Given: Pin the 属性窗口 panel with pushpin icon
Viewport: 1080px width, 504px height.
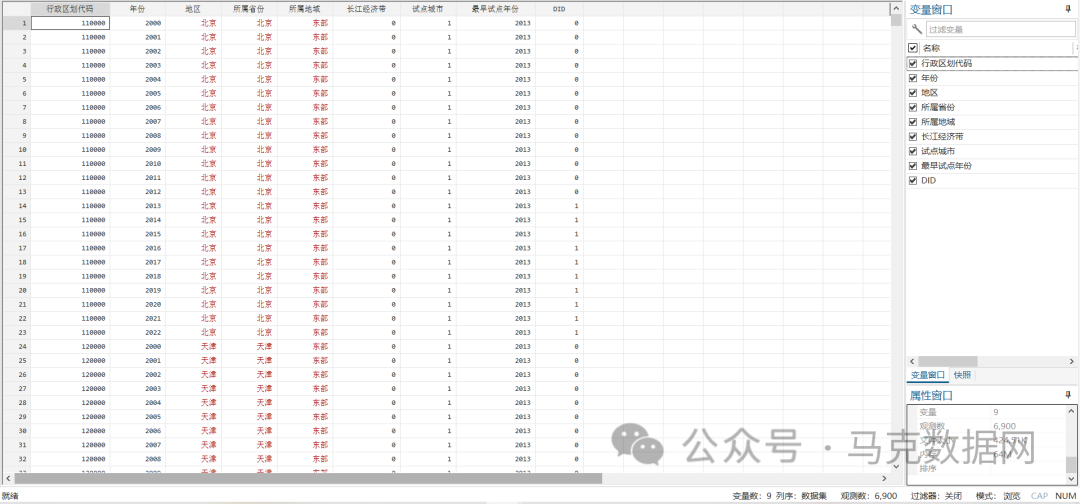Looking at the screenshot, I should pos(1068,395).
